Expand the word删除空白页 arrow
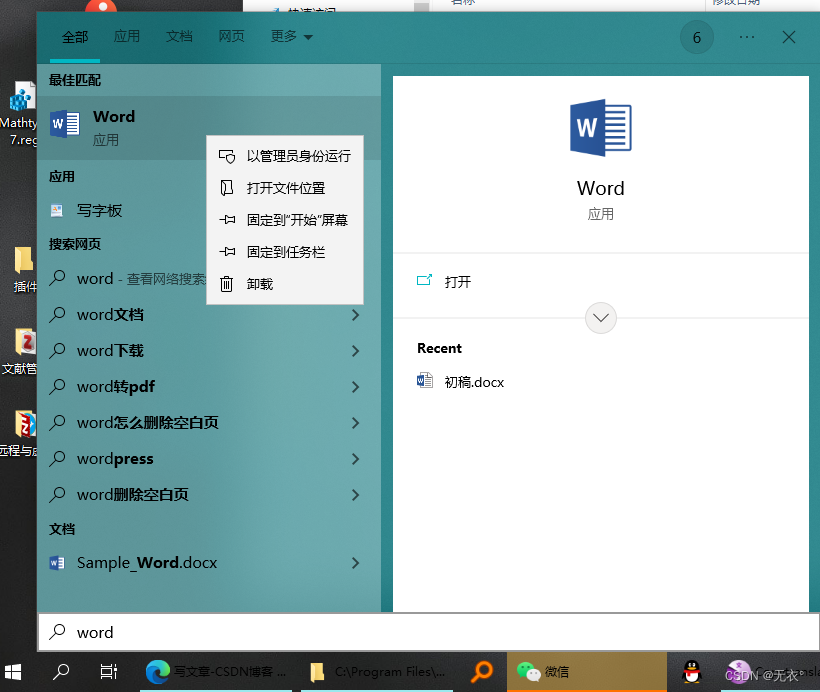 tap(356, 495)
